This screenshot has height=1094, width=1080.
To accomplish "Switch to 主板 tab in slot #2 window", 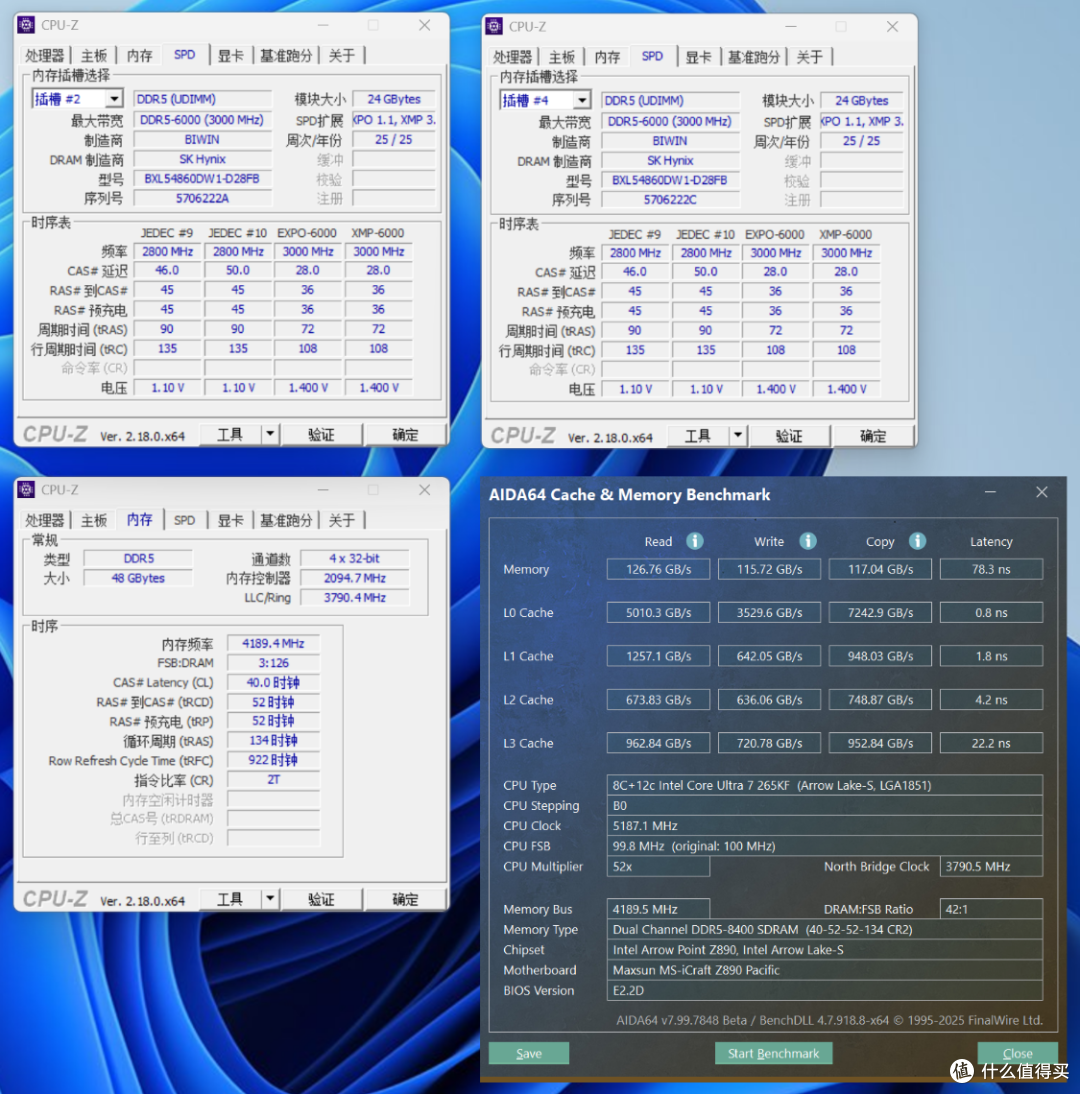I will [x=94, y=55].
